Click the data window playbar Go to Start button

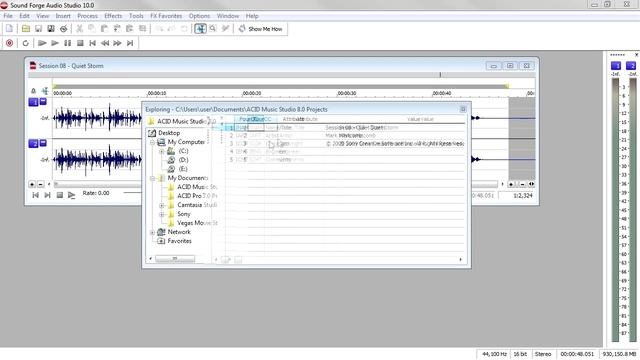point(36,195)
